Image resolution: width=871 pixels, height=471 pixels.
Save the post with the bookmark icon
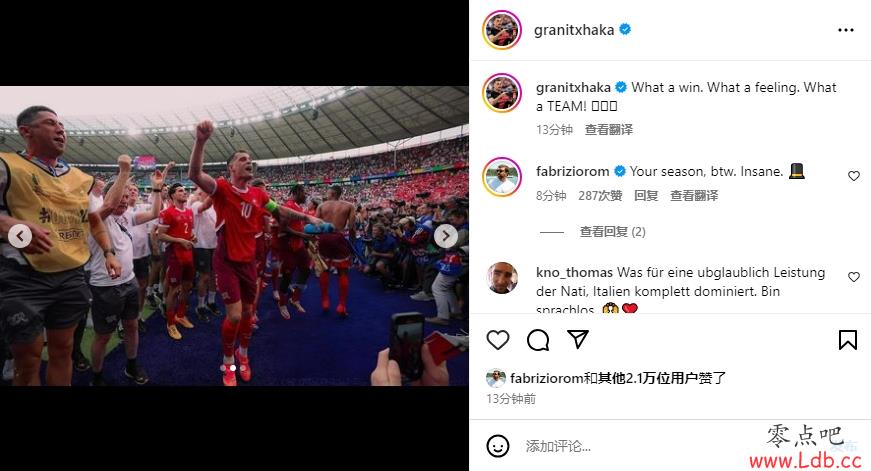point(848,340)
